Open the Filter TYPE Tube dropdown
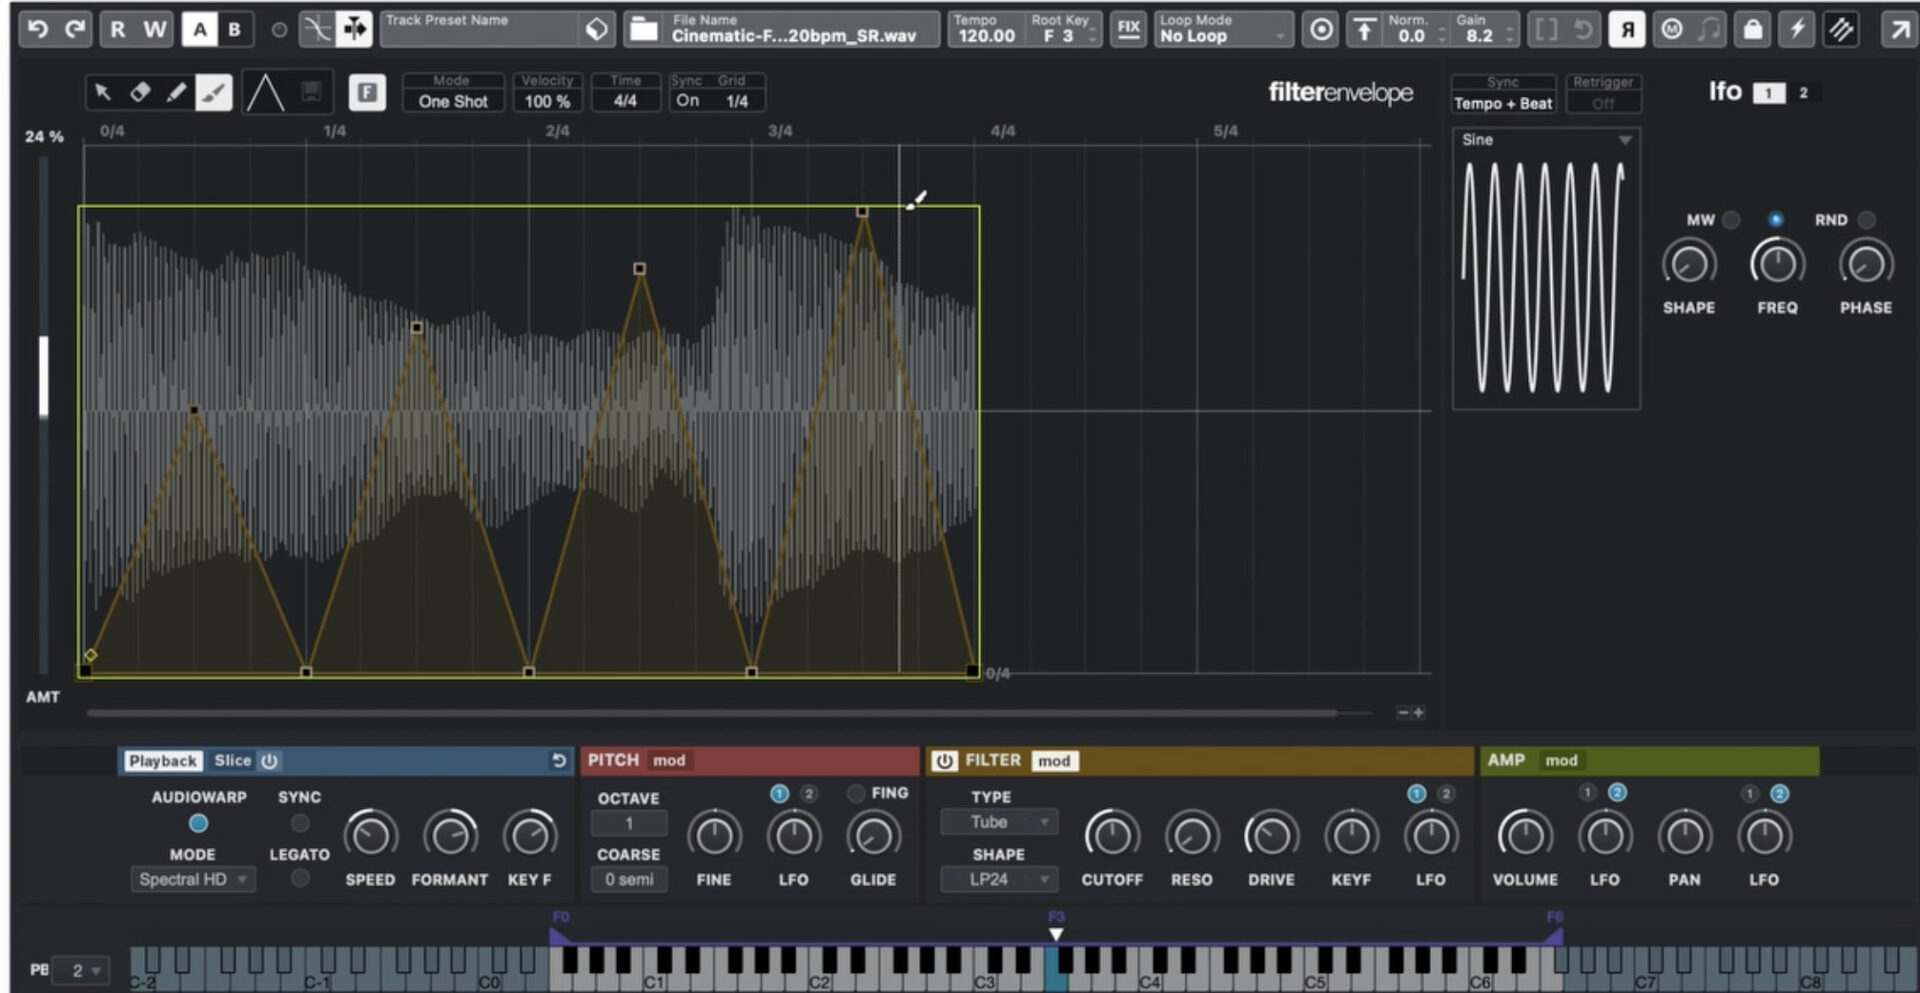Image resolution: width=1920 pixels, height=993 pixels. click(998, 822)
